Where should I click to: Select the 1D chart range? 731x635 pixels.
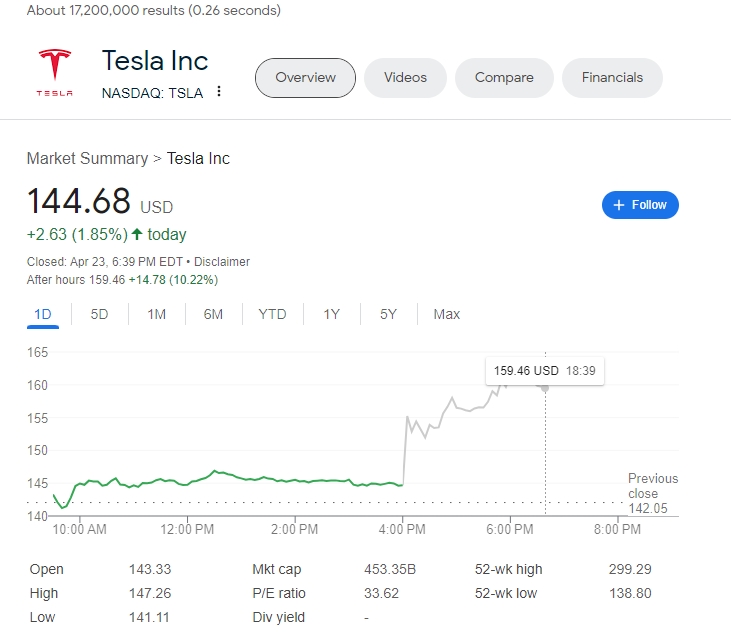pyautogui.click(x=43, y=314)
